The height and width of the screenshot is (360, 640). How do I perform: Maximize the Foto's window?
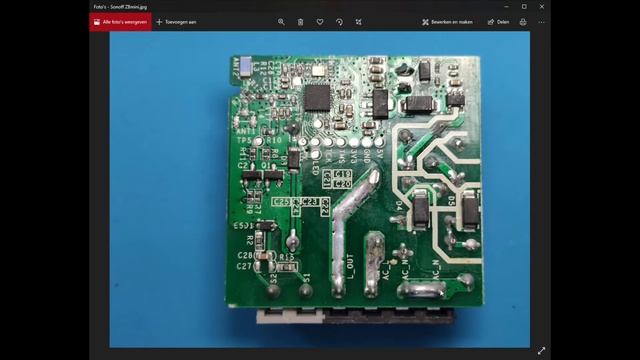pos(524,7)
